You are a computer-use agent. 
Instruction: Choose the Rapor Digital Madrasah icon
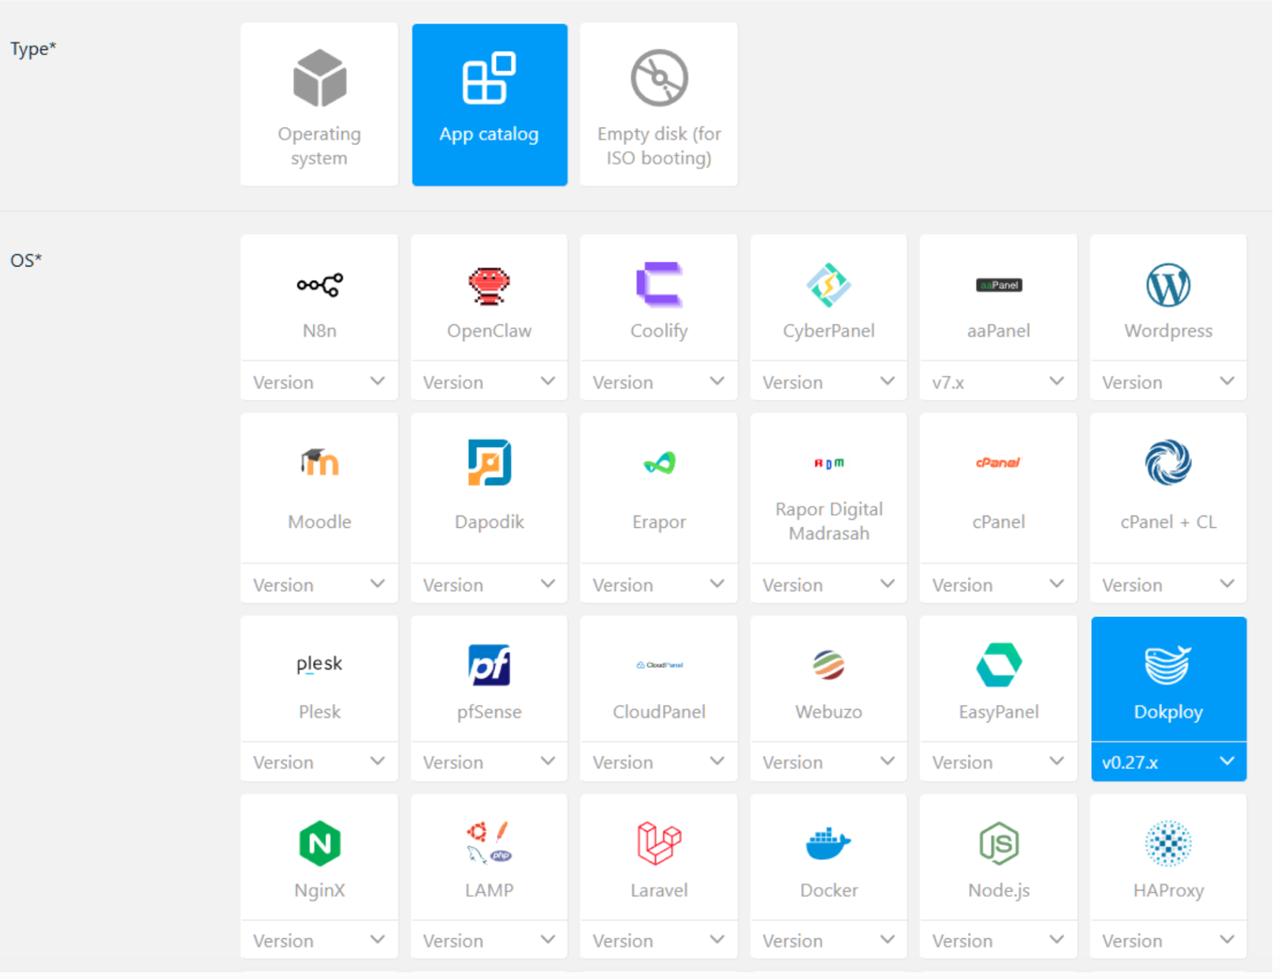828,463
